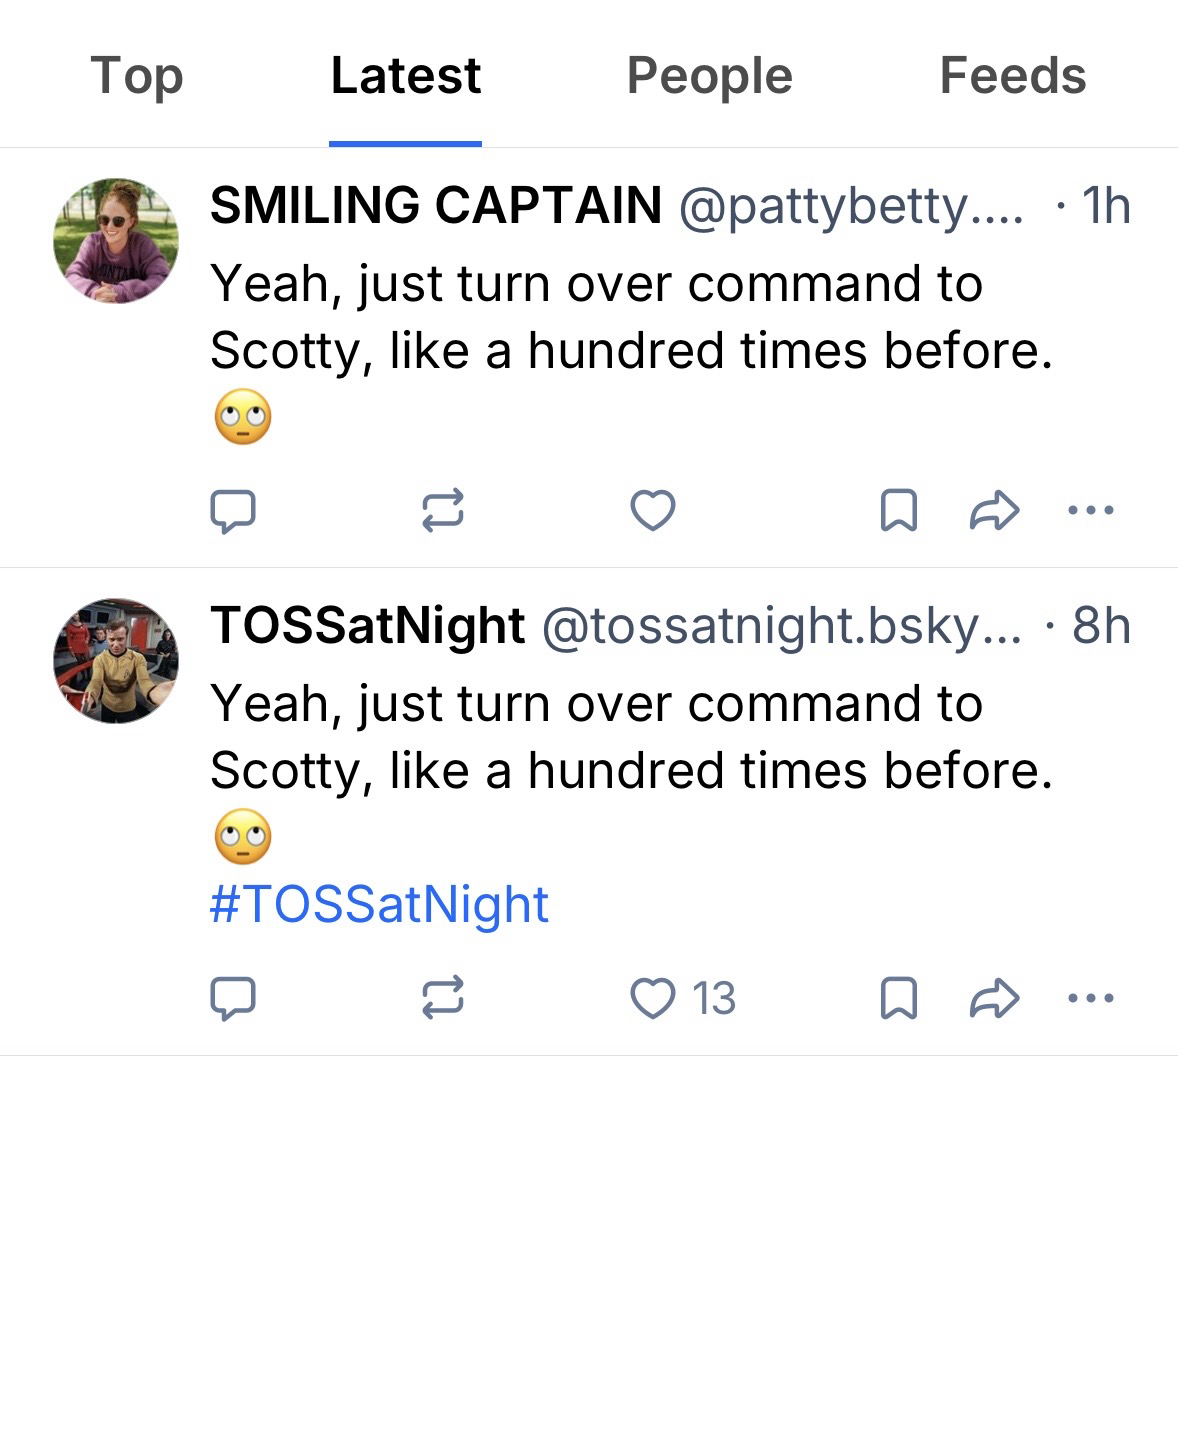Share the TOSSatNight post

[994, 998]
